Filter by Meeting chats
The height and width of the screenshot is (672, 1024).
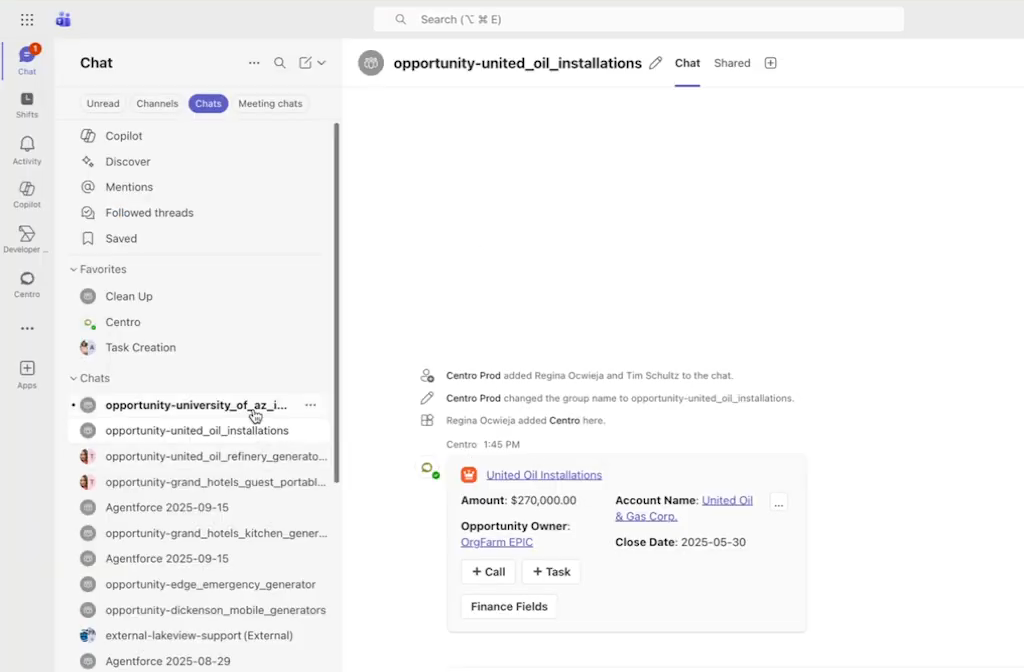pyautogui.click(x=270, y=103)
